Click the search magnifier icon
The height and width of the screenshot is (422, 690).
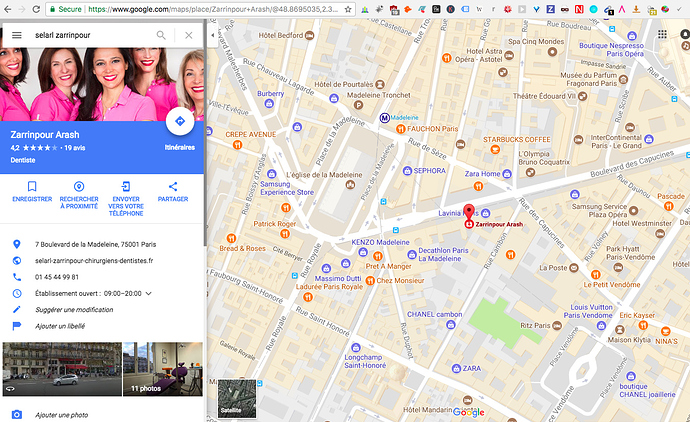tap(161, 35)
